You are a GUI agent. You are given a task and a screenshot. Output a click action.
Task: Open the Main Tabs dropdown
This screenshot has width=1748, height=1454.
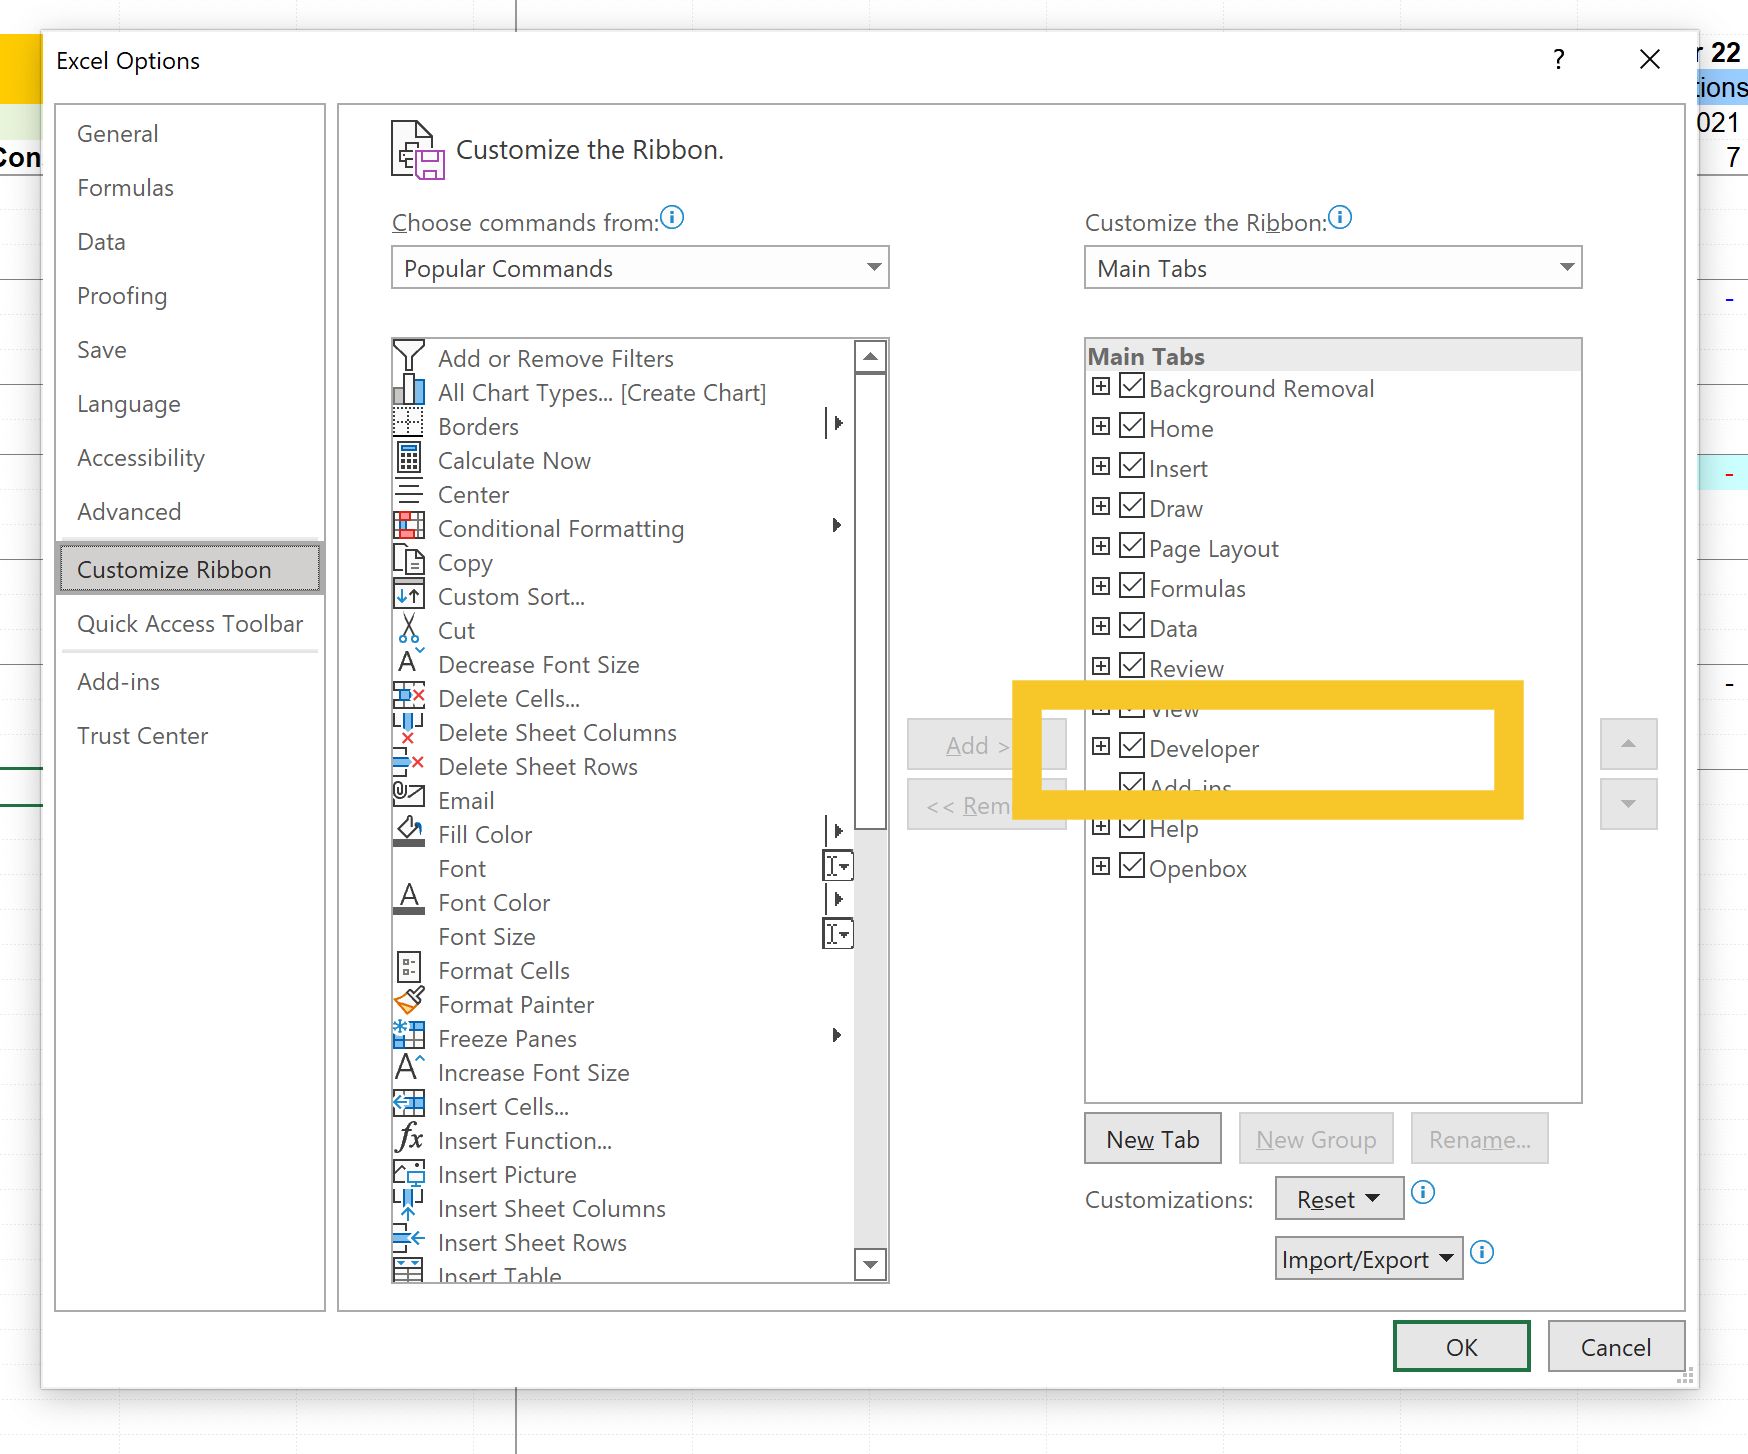tap(1565, 268)
